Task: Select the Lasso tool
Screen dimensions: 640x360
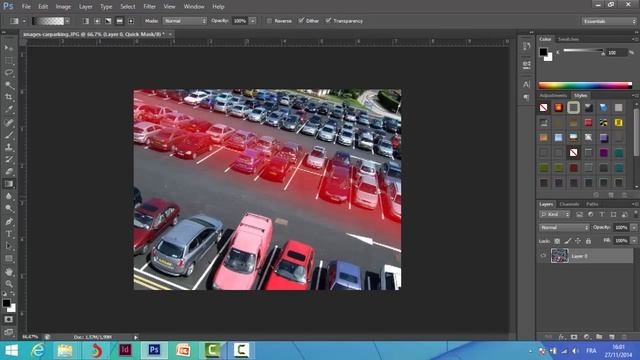Action: coord(9,73)
